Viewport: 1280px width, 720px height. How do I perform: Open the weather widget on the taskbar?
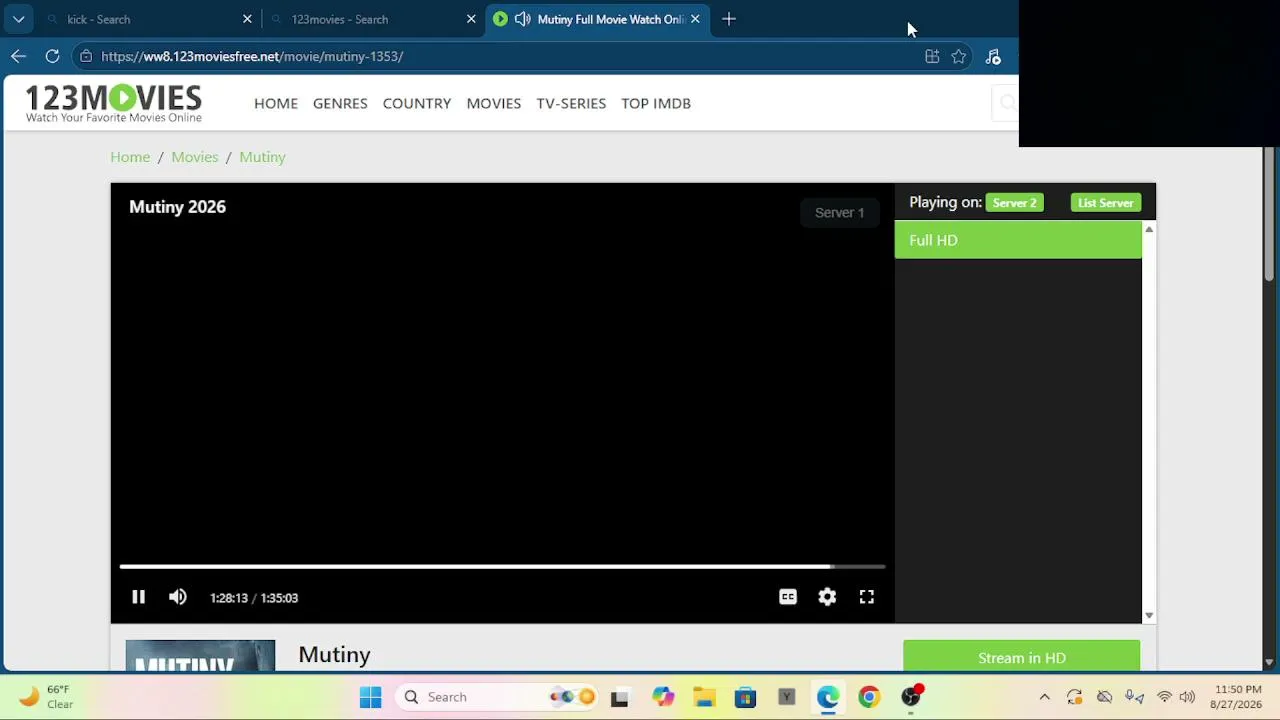pyautogui.click(x=46, y=697)
